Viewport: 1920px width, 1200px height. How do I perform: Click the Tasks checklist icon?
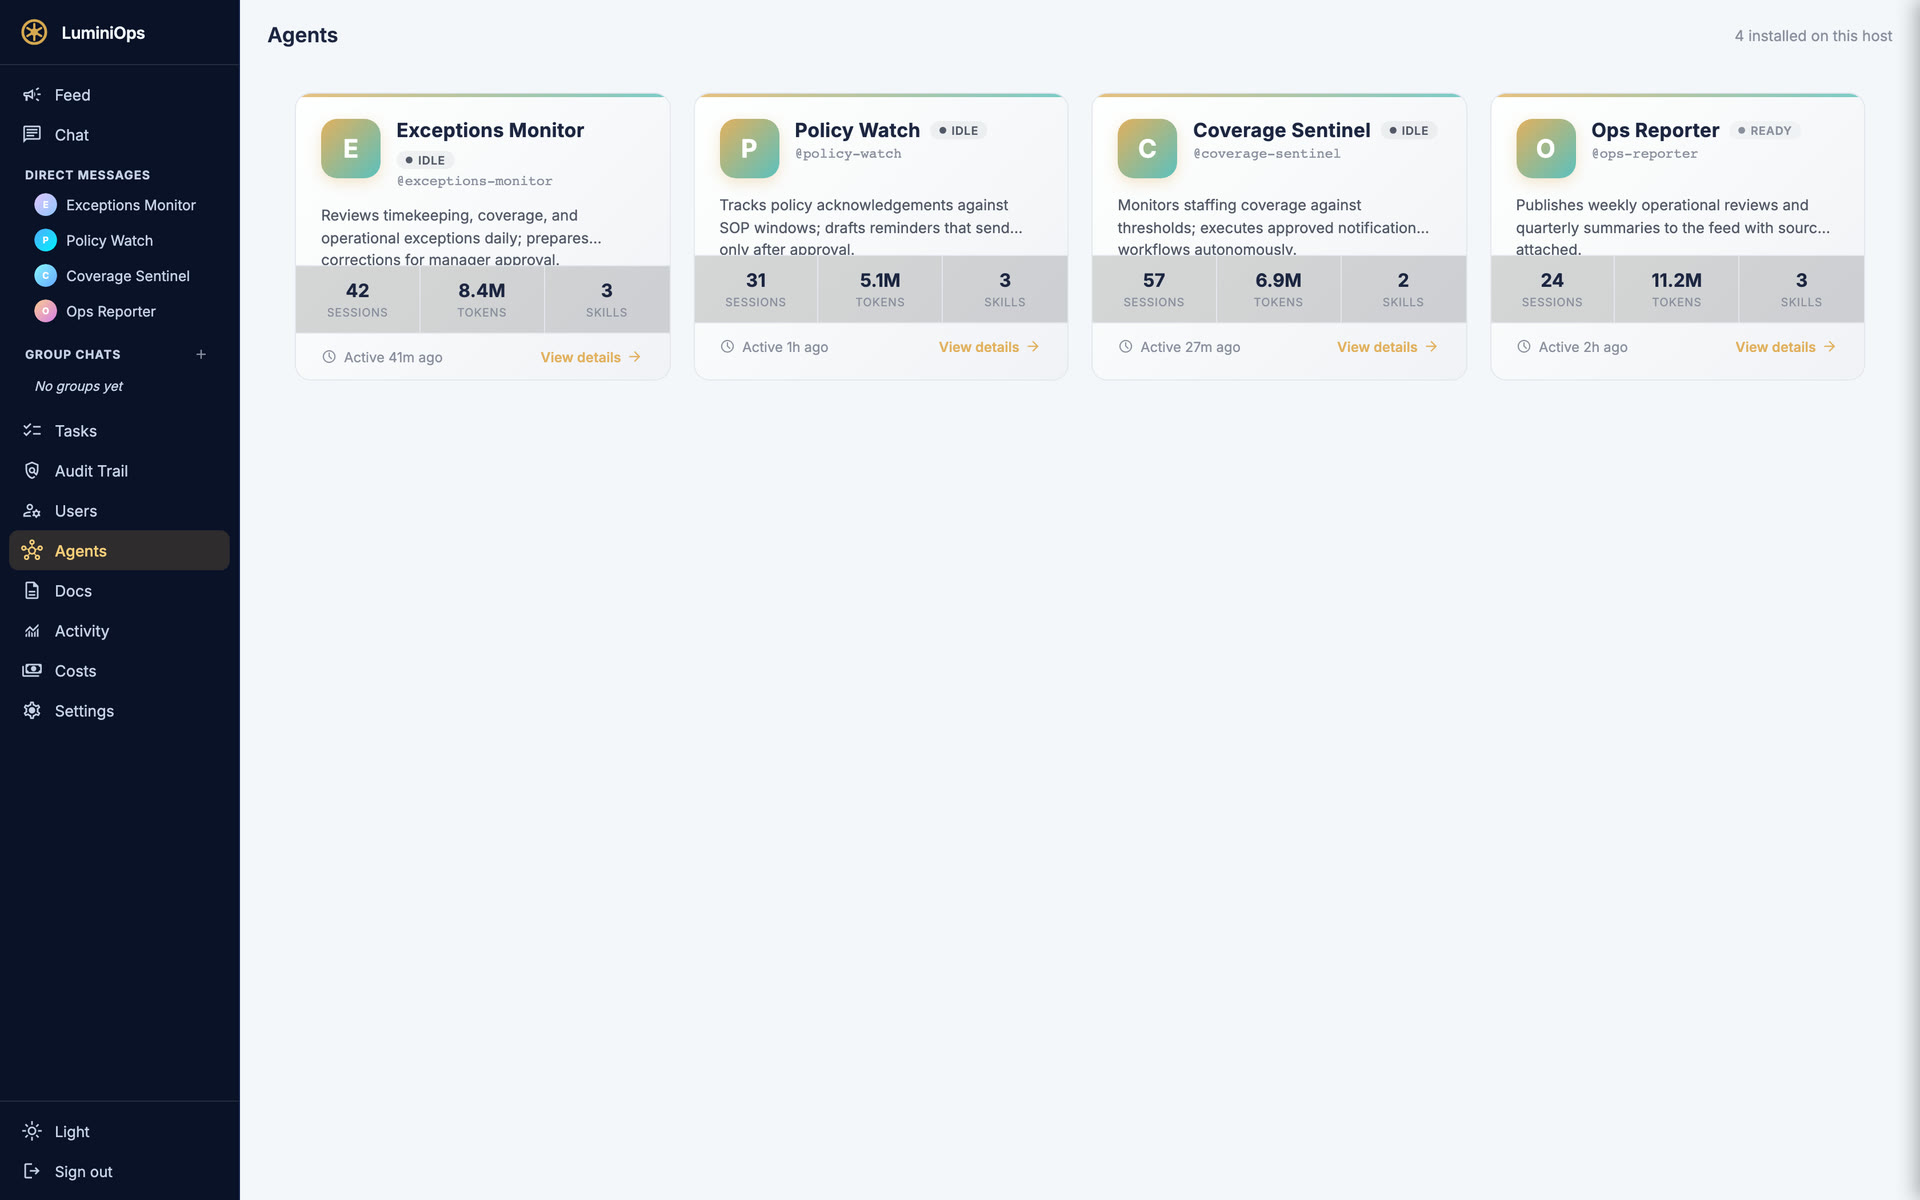click(x=32, y=430)
